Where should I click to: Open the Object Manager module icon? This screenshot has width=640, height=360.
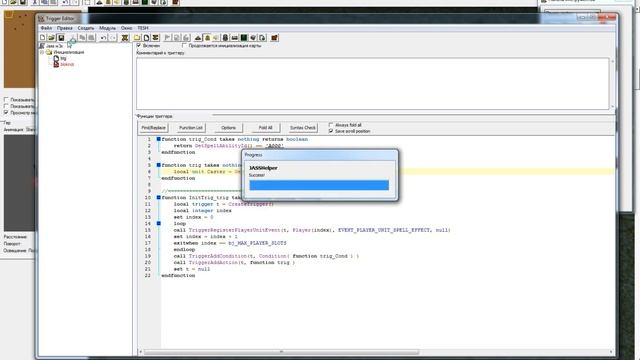coord(253,38)
